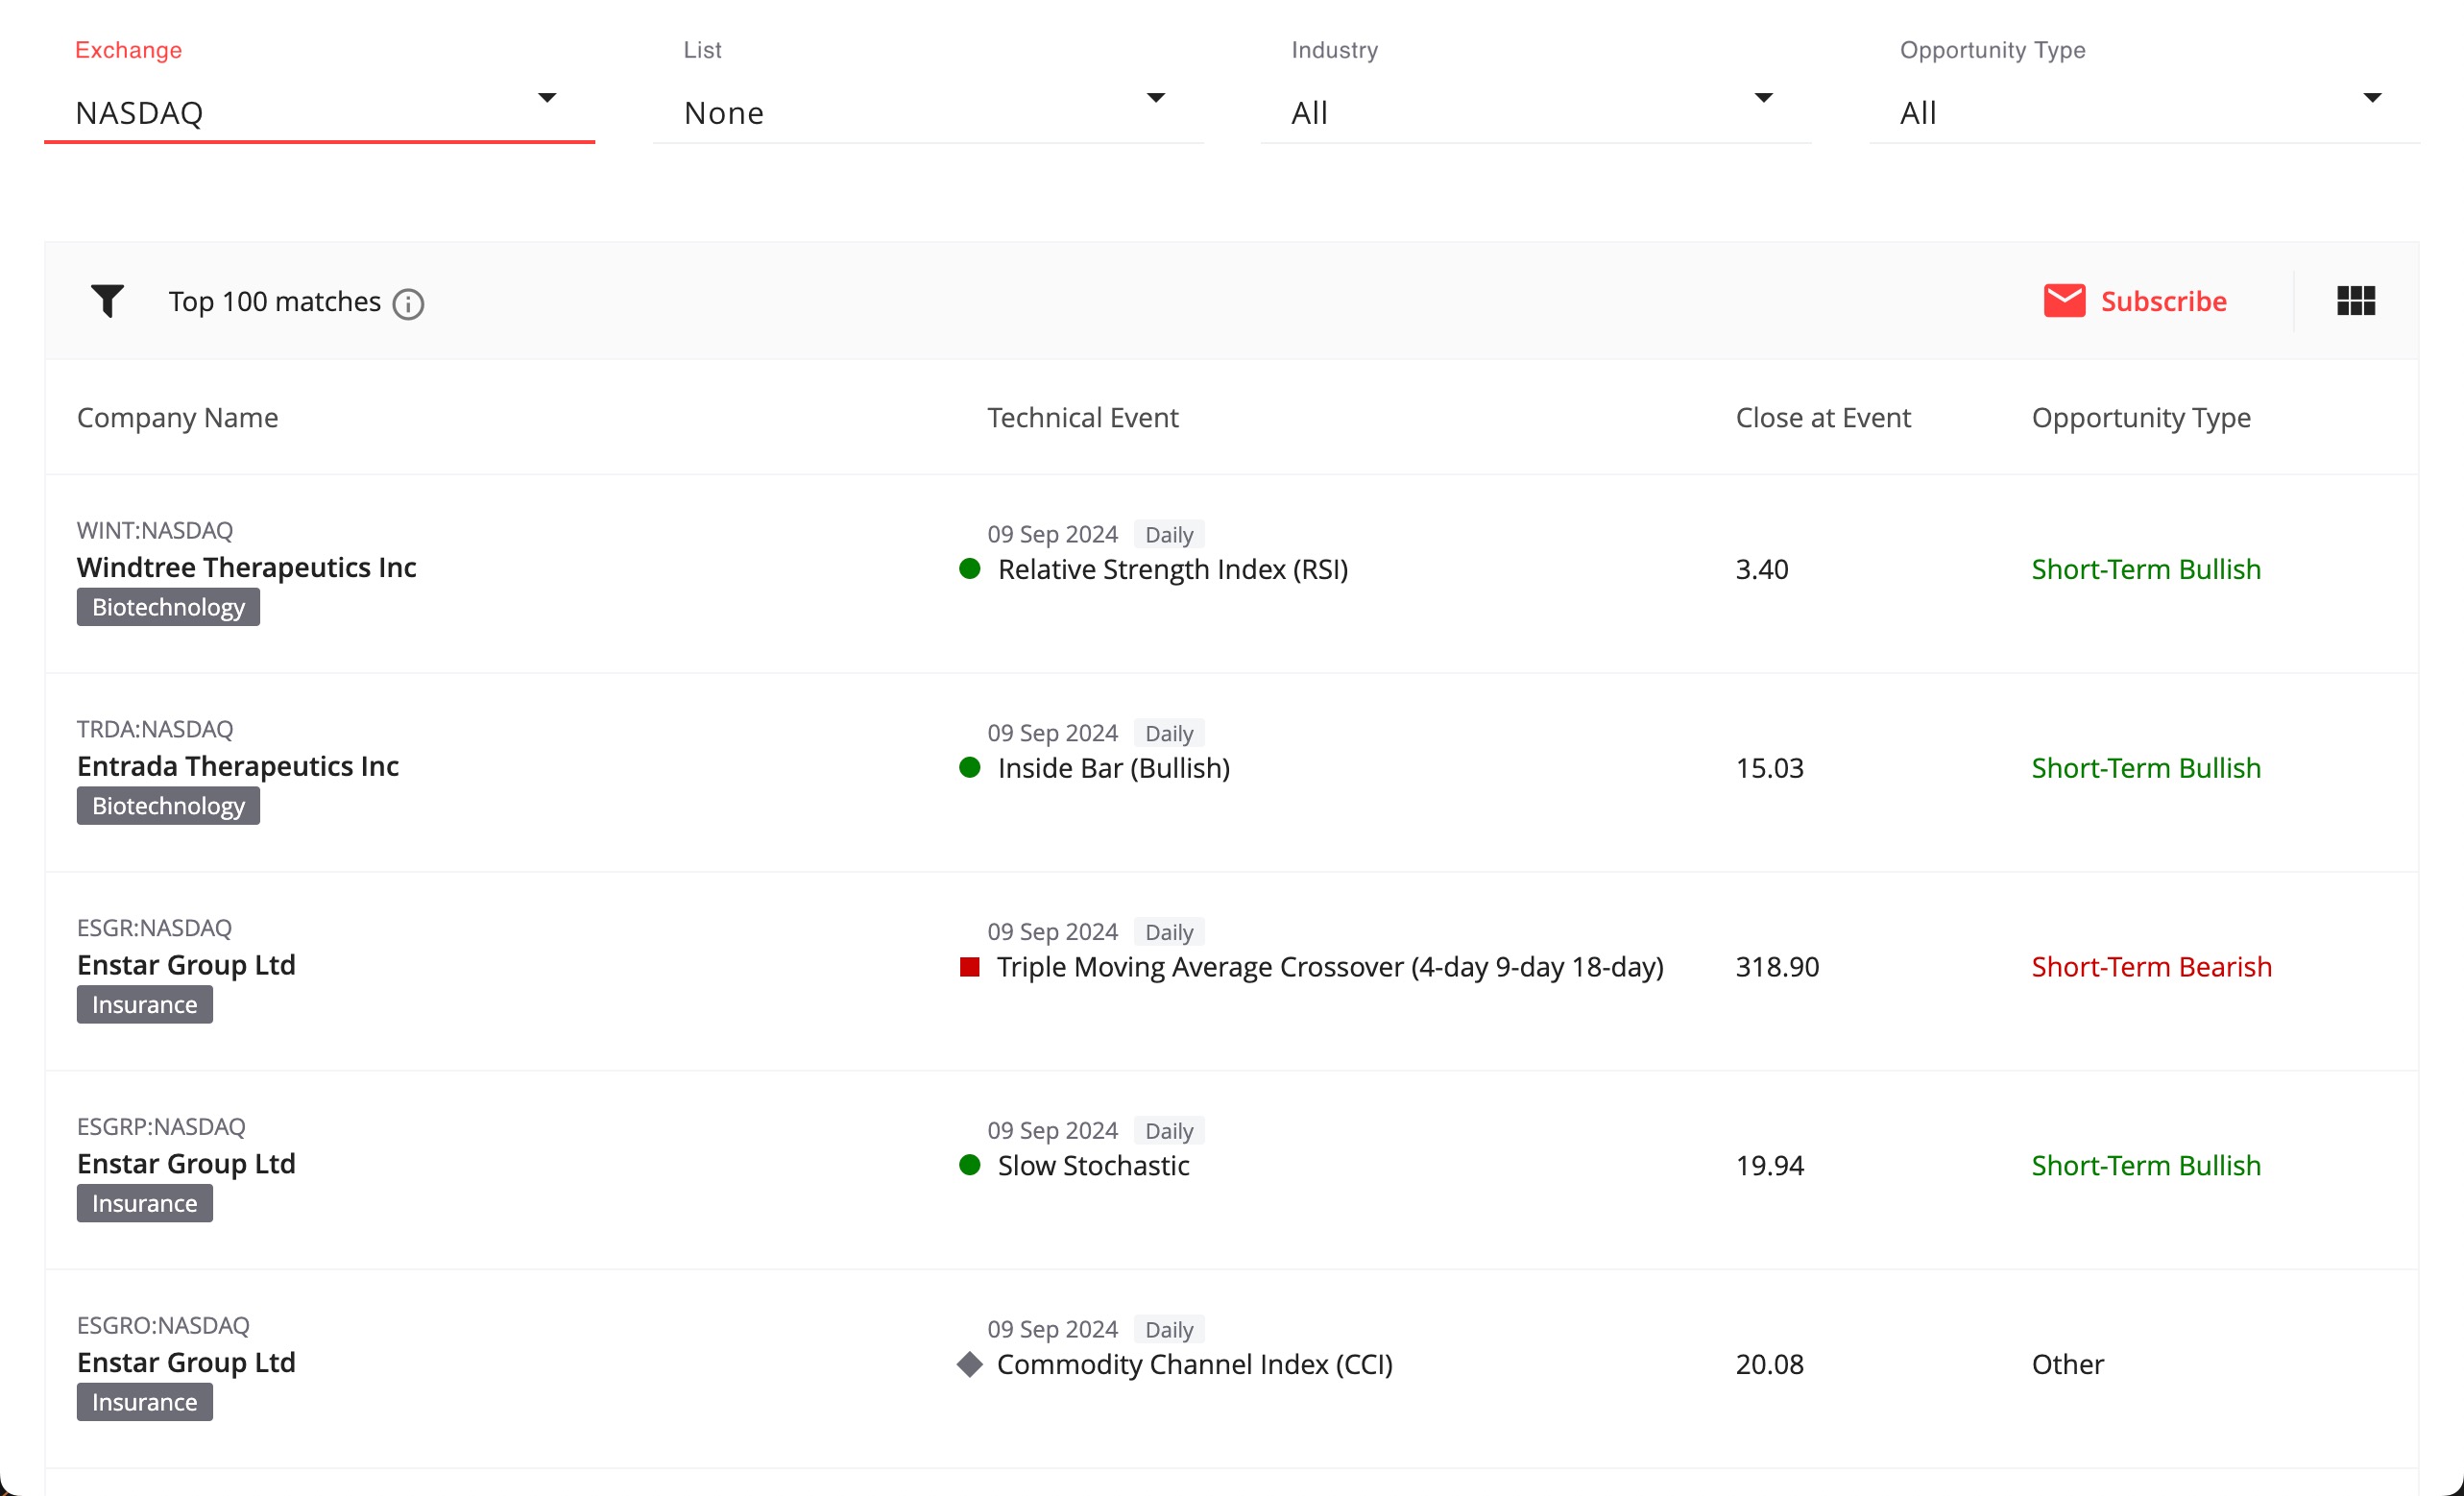Screen dimensions: 2464x1496
Task: Click the green dot beside Slow Stochastic
Action: click(969, 1165)
